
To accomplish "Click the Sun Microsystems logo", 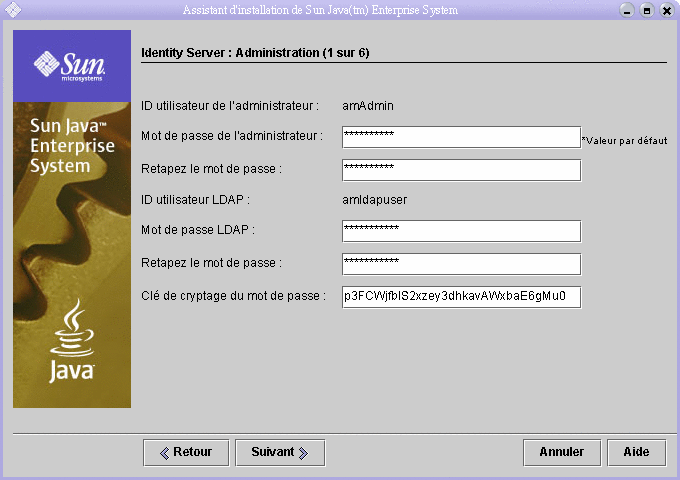I will [x=69, y=66].
